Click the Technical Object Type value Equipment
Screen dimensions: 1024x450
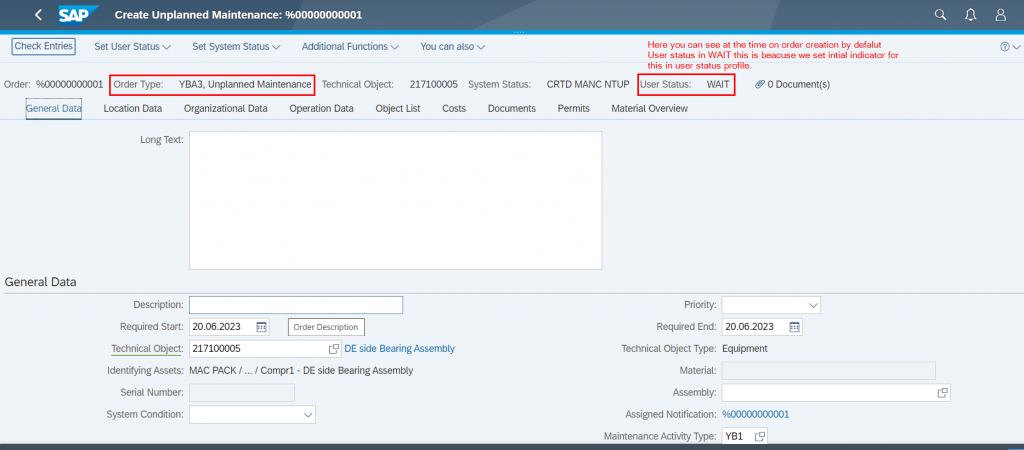coord(744,349)
